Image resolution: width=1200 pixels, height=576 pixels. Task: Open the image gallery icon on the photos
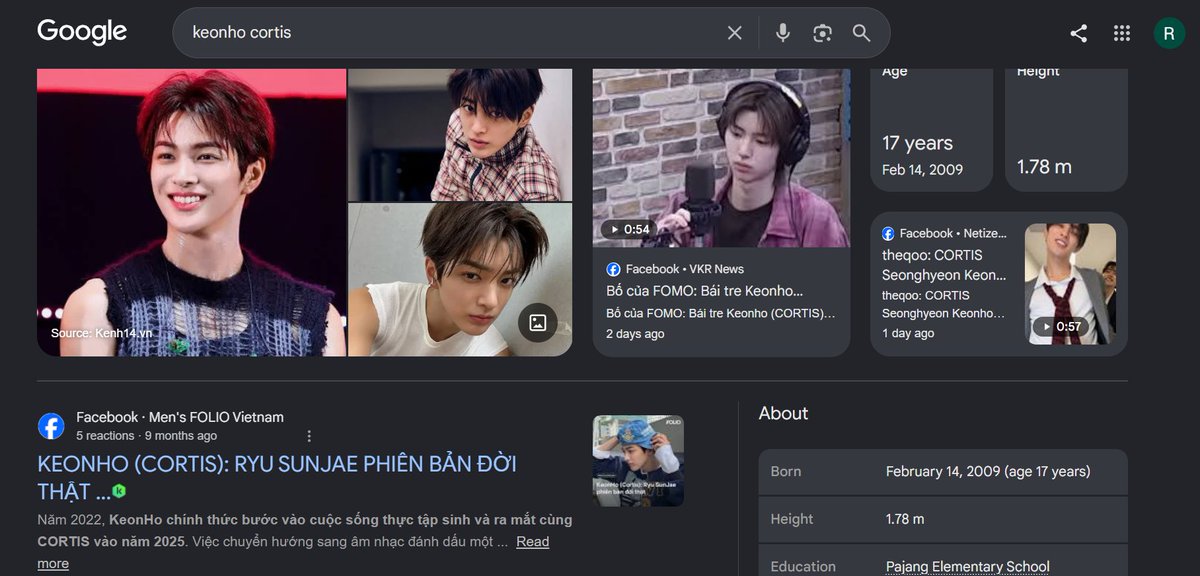click(x=537, y=322)
